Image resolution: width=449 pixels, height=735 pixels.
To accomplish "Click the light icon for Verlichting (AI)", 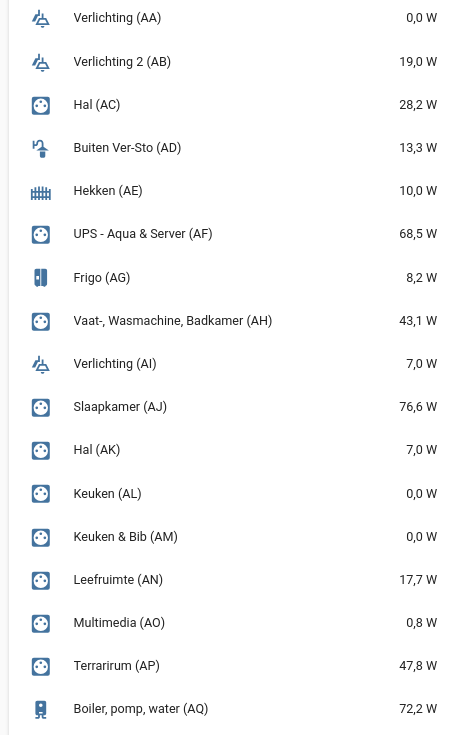I will click(x=41, y=364).
